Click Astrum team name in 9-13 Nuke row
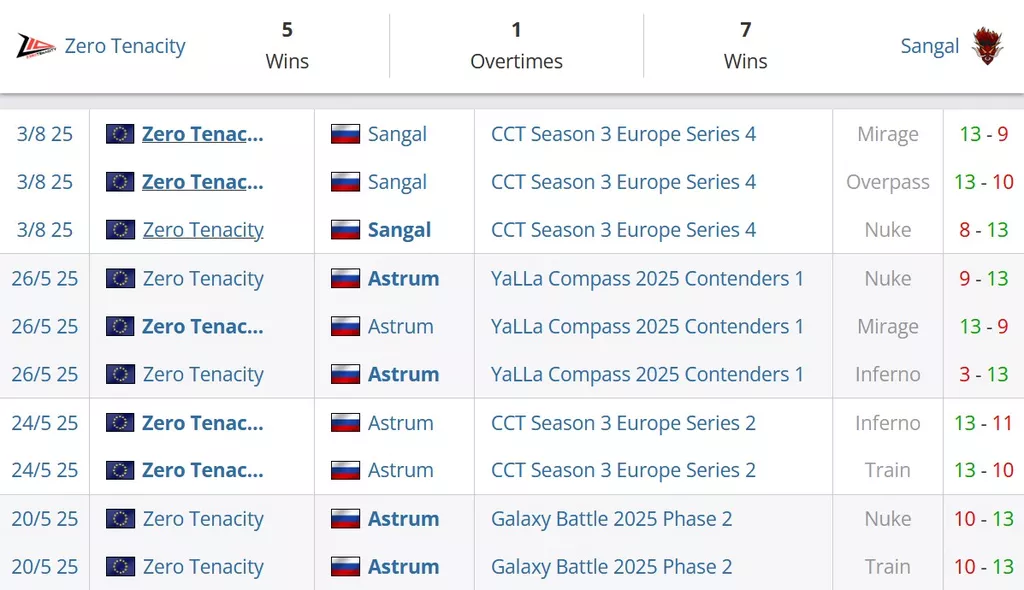The height and width of the screenshot is (590, 1024). (403, 278)
